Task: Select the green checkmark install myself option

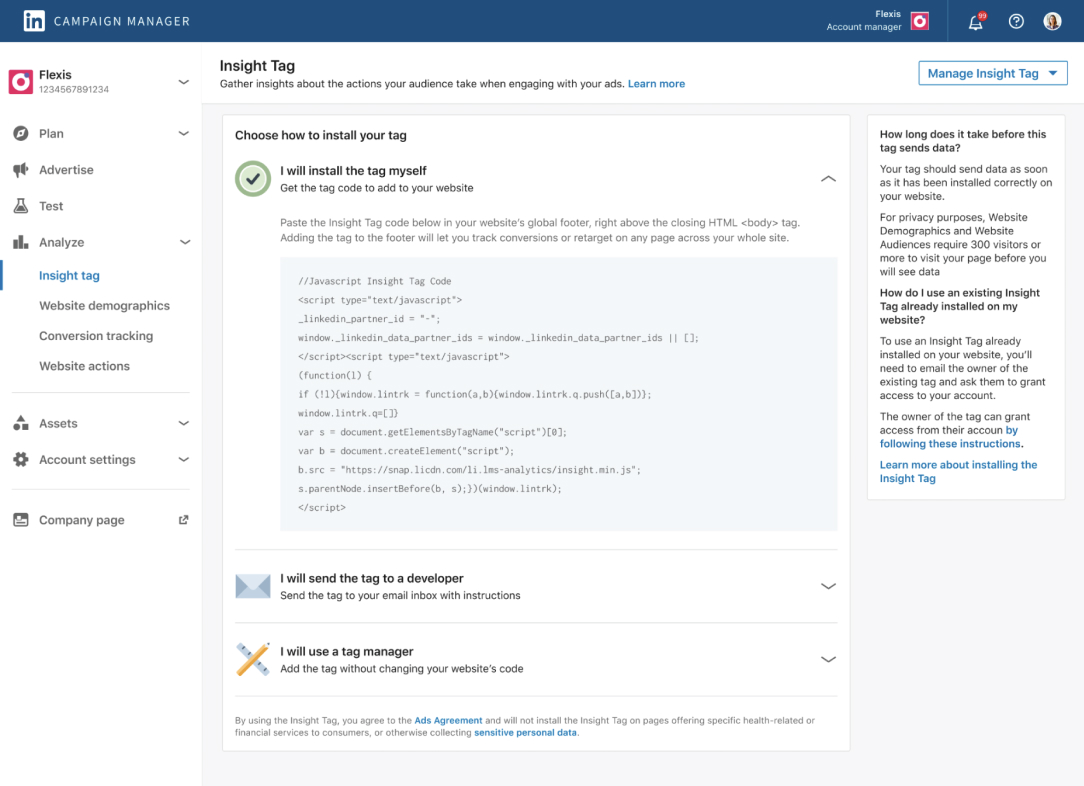Action: pyautogui.click(x=253, y=178)
